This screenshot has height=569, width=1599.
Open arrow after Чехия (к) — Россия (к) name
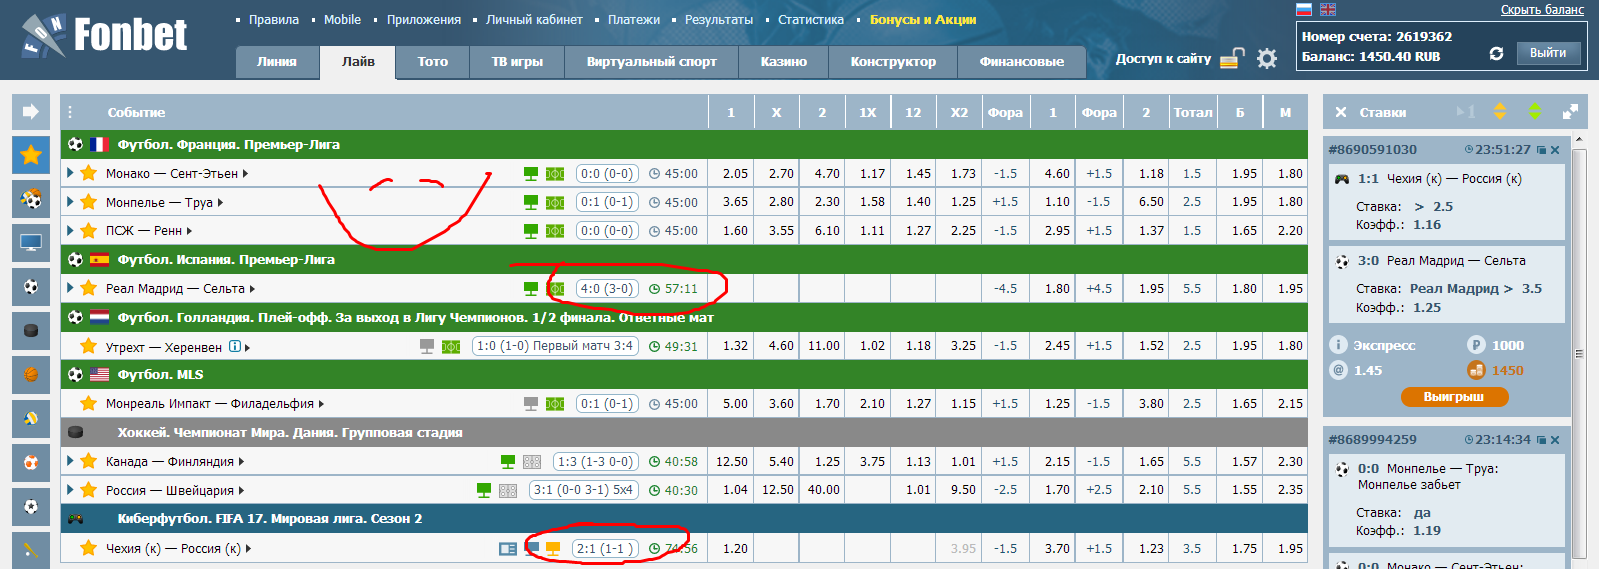[x=248, y=549]
